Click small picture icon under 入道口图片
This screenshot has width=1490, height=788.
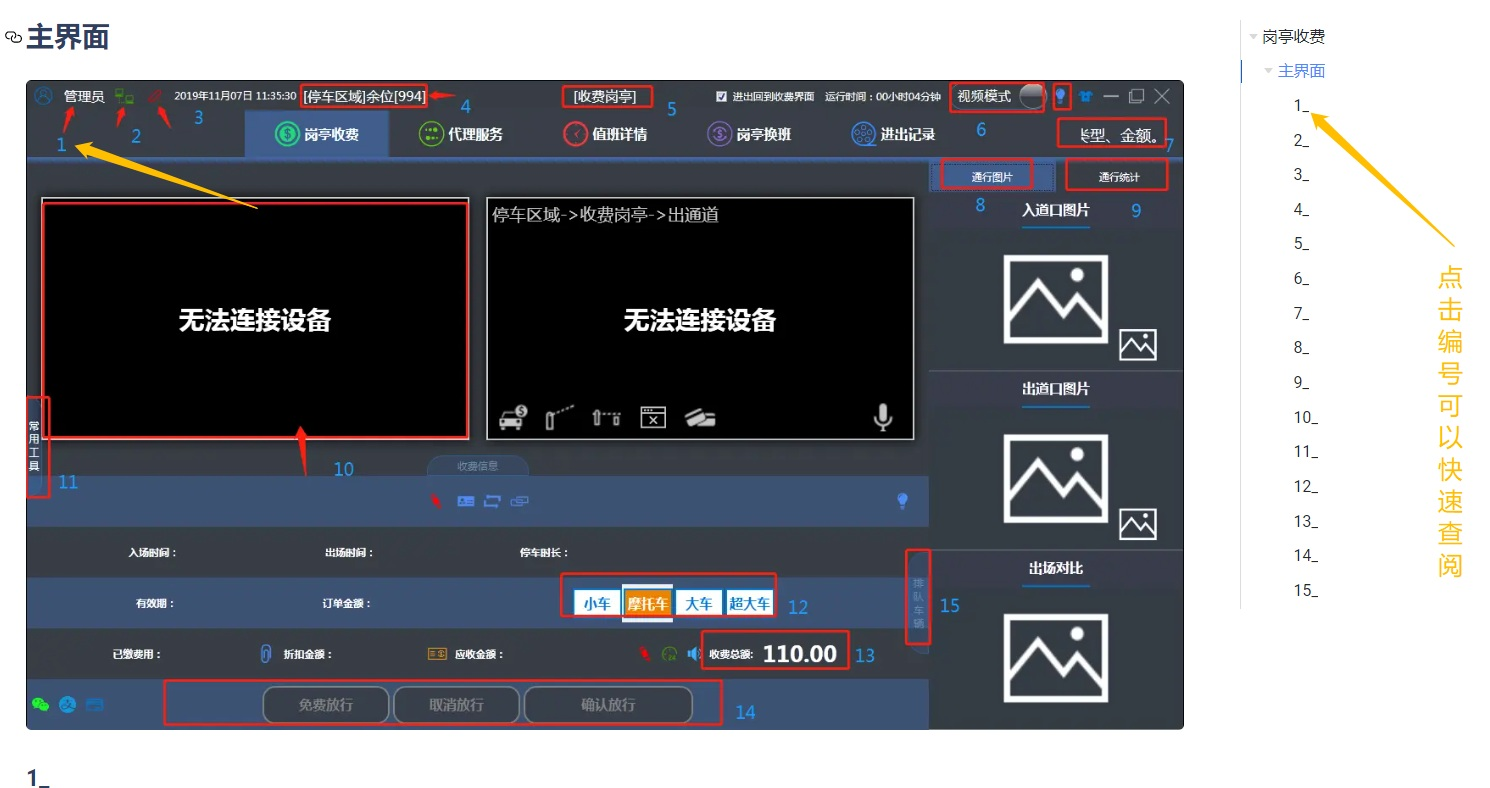pyautogui.click(x=1138, y=345)
